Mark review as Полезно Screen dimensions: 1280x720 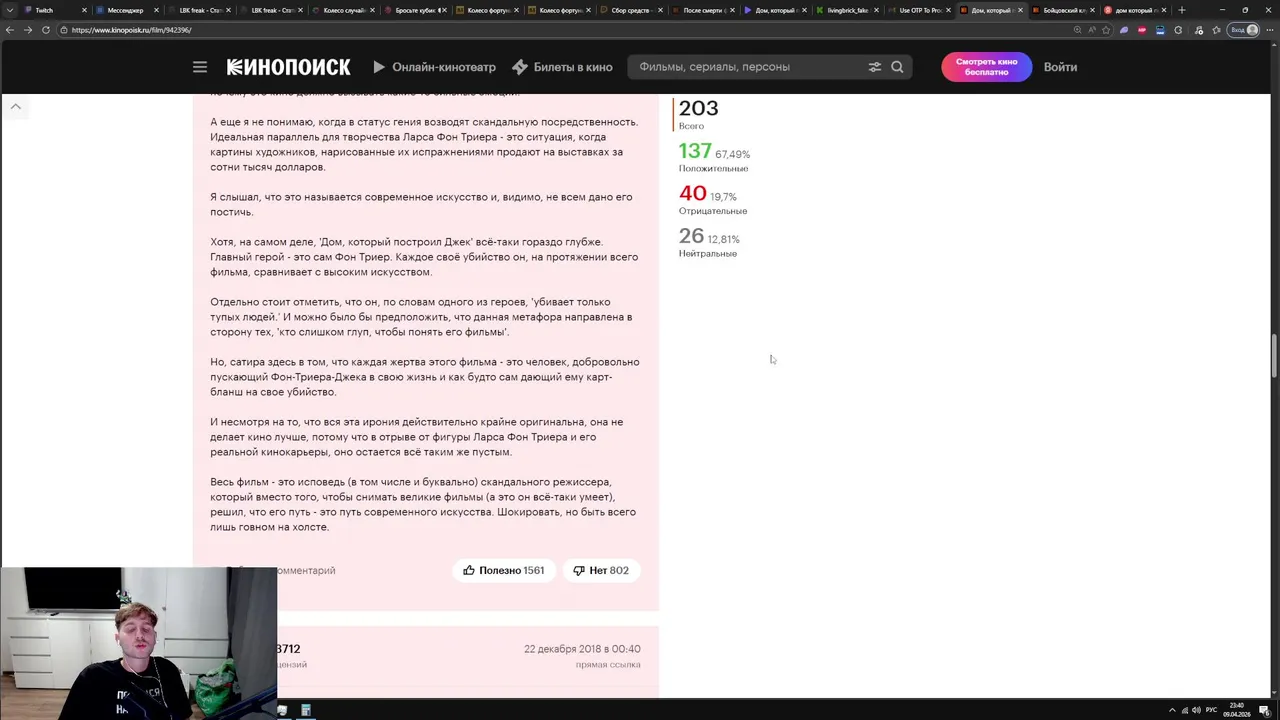504,570
